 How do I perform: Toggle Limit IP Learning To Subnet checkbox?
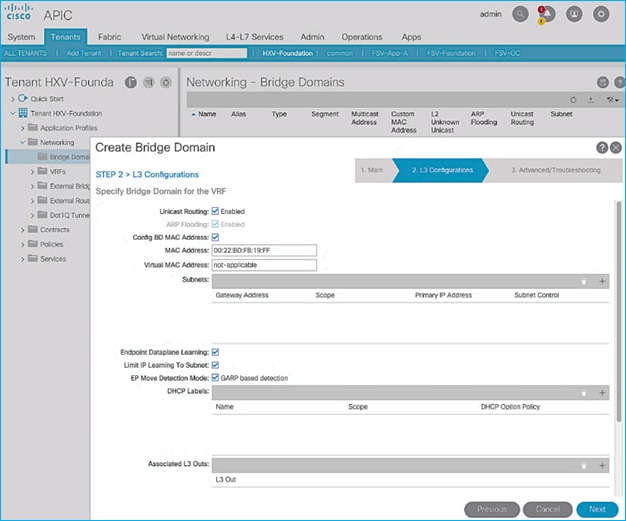click(215, 365)
